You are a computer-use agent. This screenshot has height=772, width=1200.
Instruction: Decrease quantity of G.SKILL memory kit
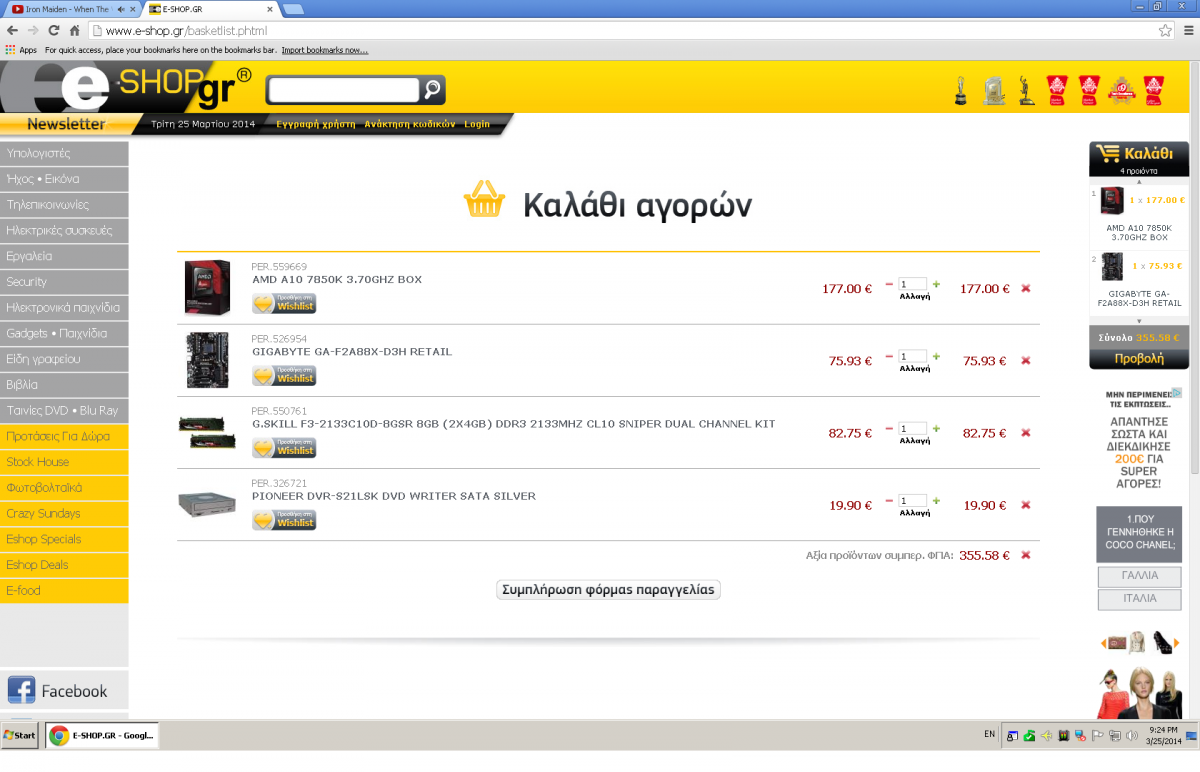point(889,428)
